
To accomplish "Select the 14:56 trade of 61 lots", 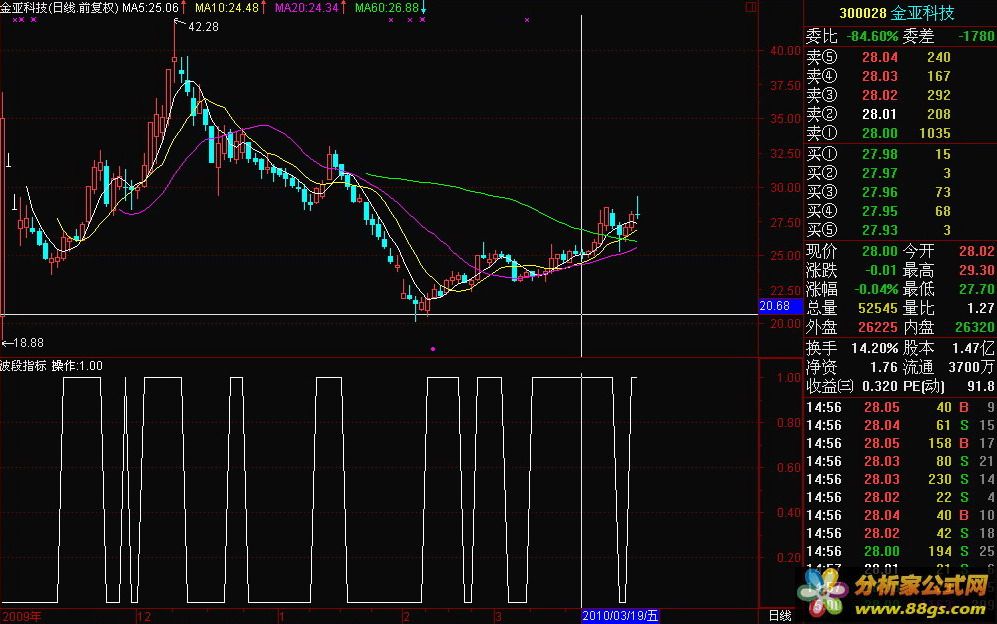I will (x=900, y=426).
